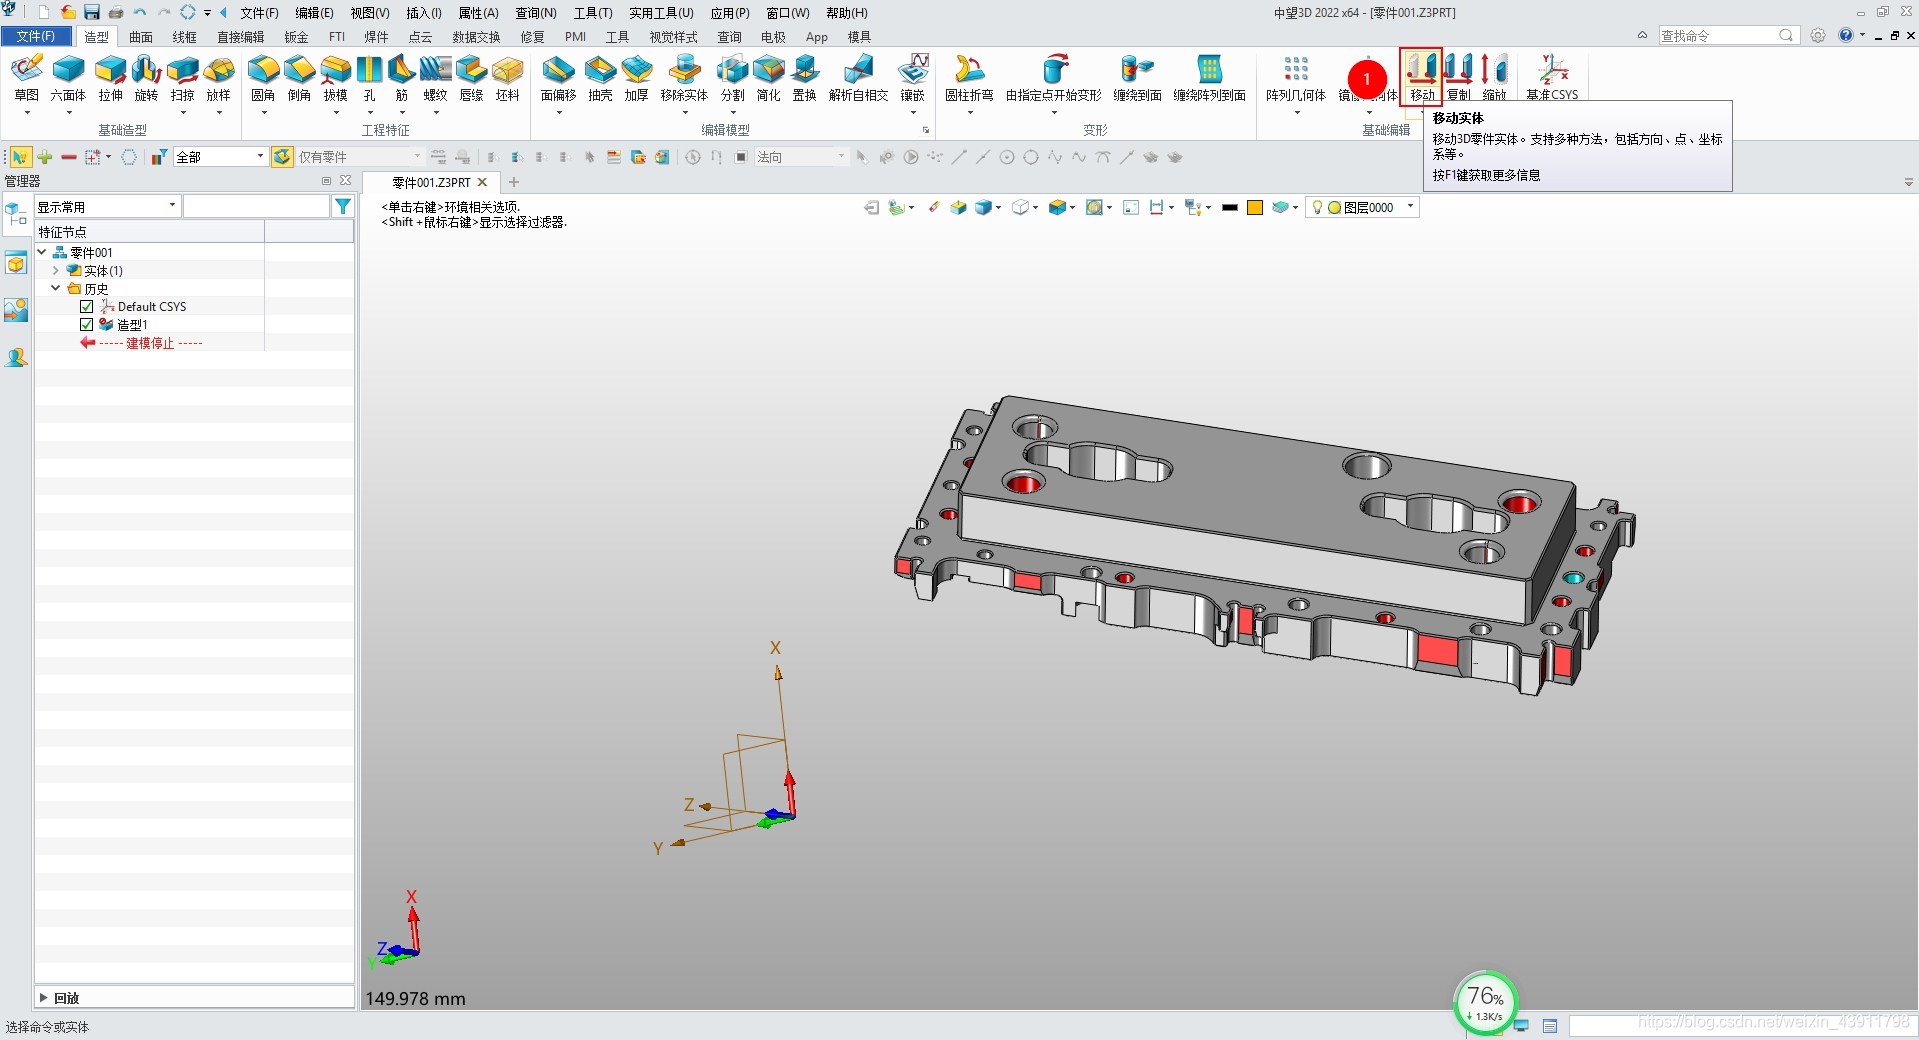Select the 简化 simplify tool

pyautogui.click(x=768, y=78)
